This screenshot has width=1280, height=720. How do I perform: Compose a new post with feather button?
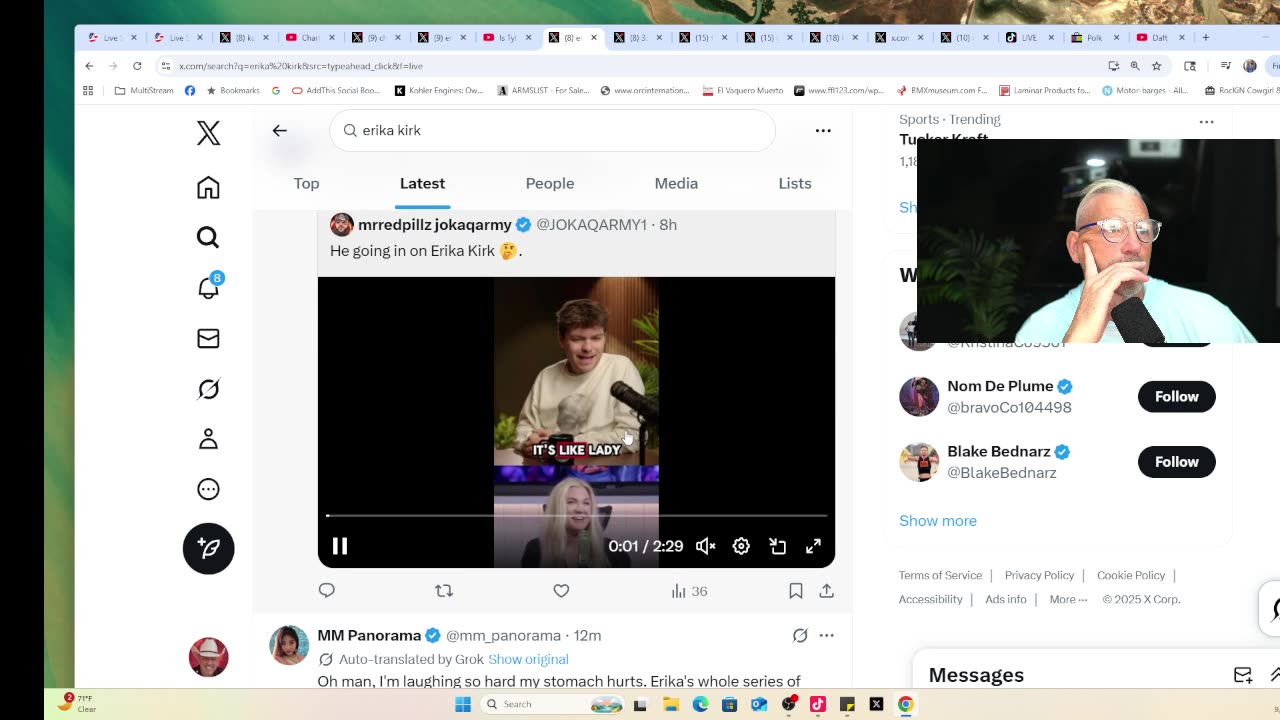tap(208, 548)
